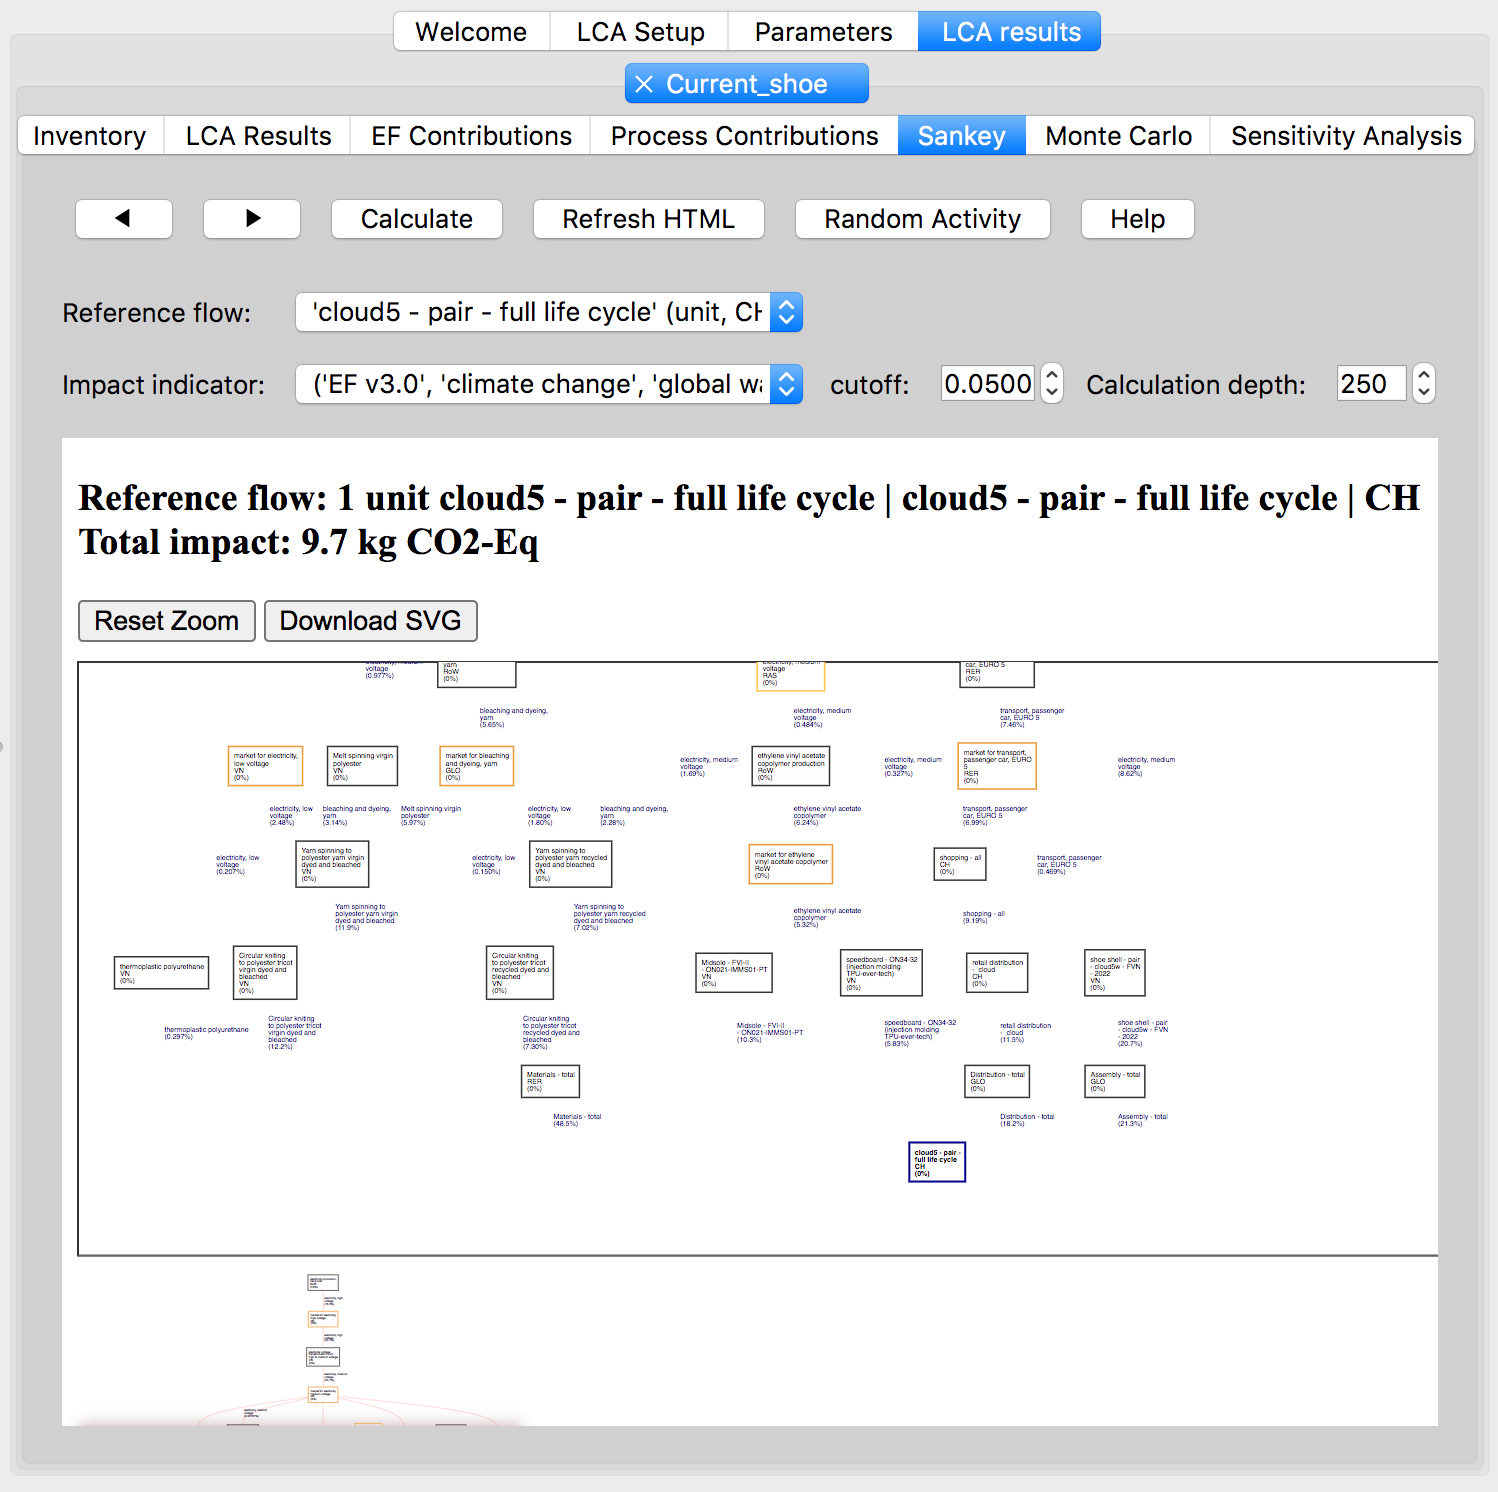Switch to the Inventory tab
Screen dimensions: 1498x1492
click(x=89, y=135)
